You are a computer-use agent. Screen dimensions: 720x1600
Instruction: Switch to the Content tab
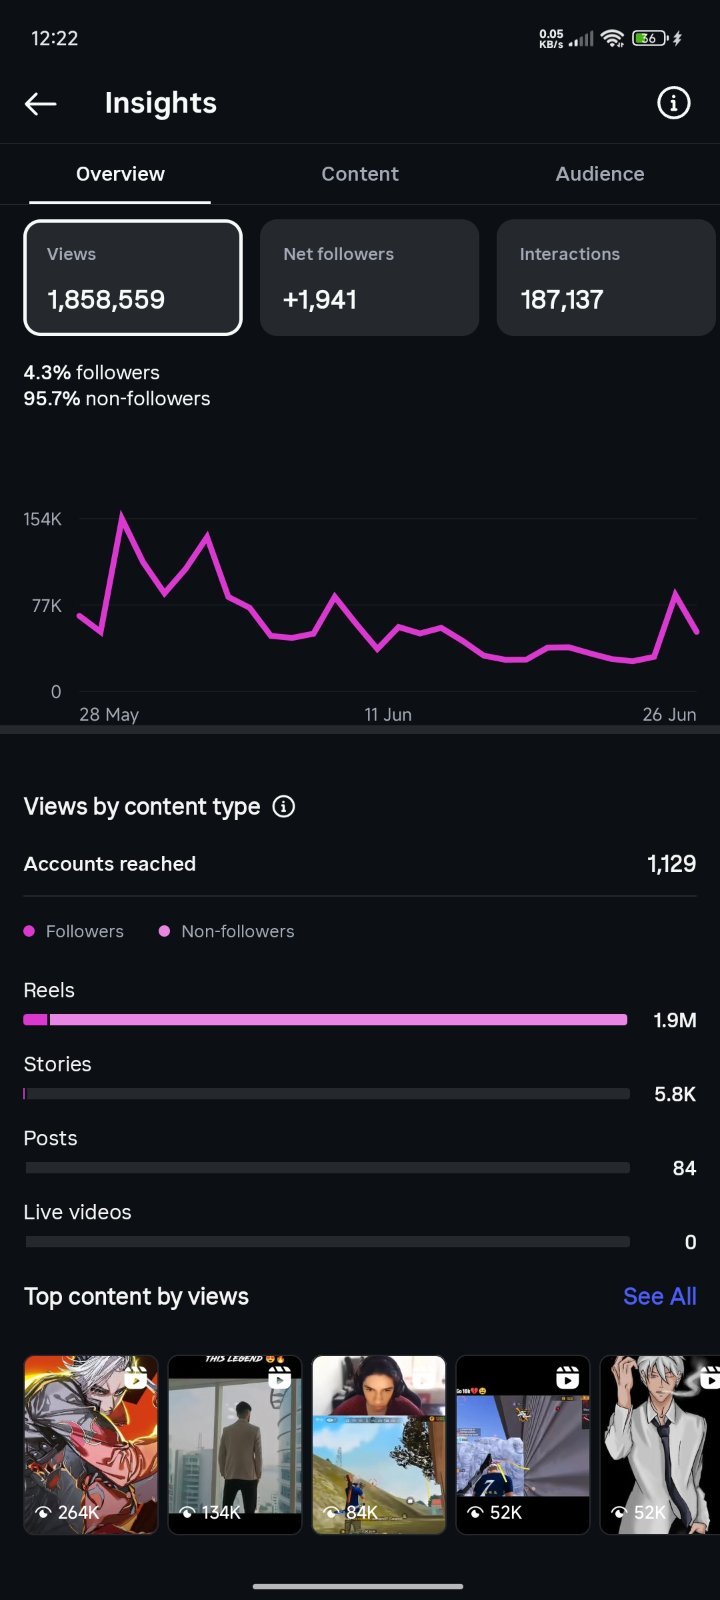click(x=360, y=174)
